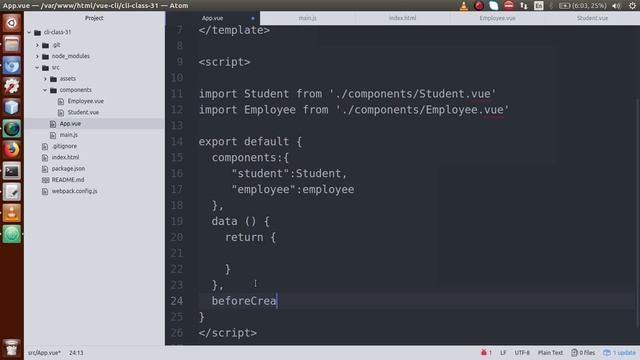This screenshot has height=360, width=640.
Task: Open Student.vue in the project tree
Action: click(x=83, y=112)
